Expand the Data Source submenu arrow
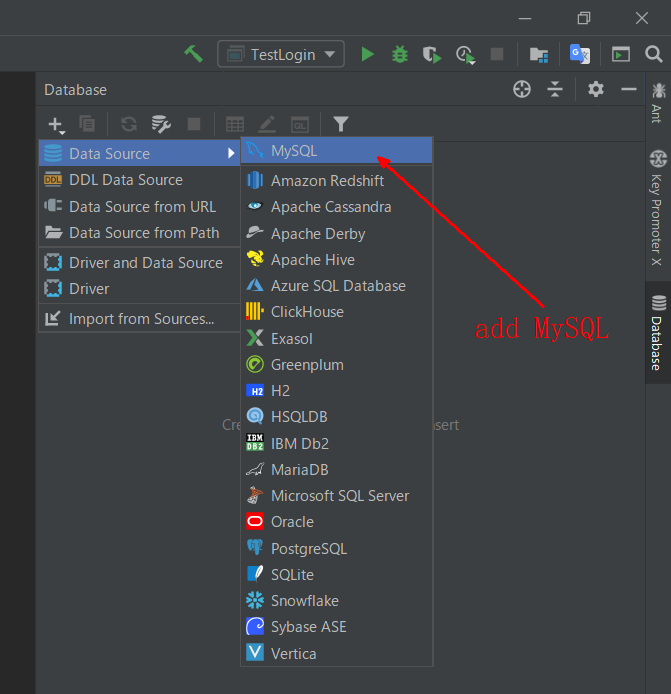The height and width of the screenshot is (694, 671). coord(231,153)
